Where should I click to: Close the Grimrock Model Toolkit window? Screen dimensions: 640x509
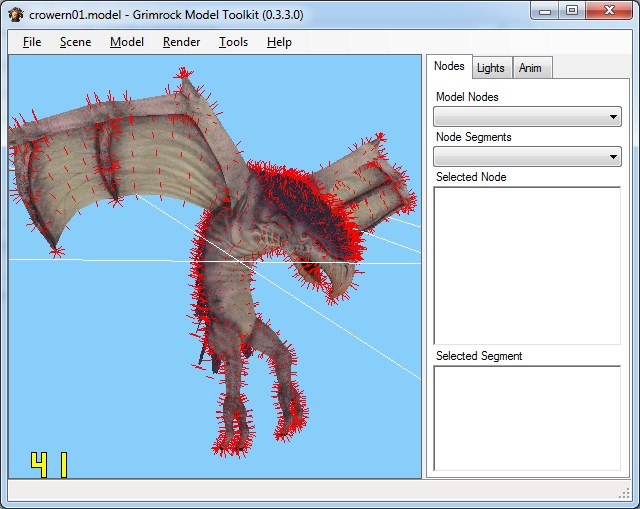click(609, 11)
